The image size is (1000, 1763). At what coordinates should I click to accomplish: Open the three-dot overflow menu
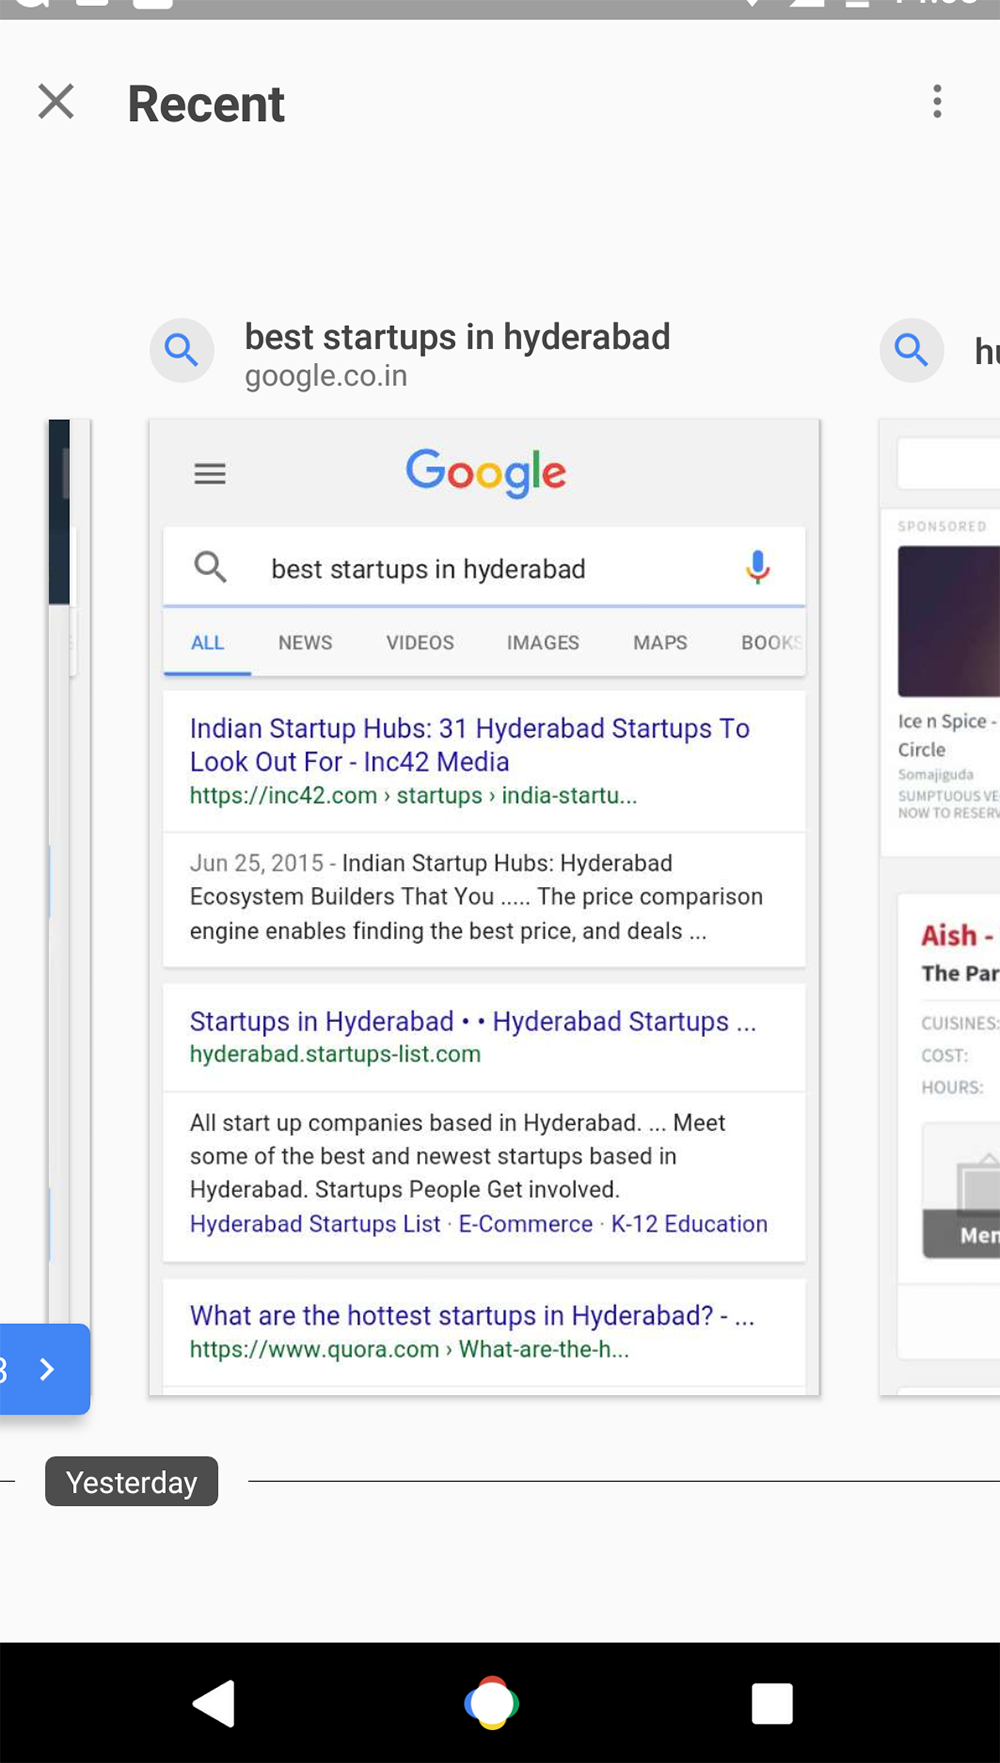pos(937,102)
